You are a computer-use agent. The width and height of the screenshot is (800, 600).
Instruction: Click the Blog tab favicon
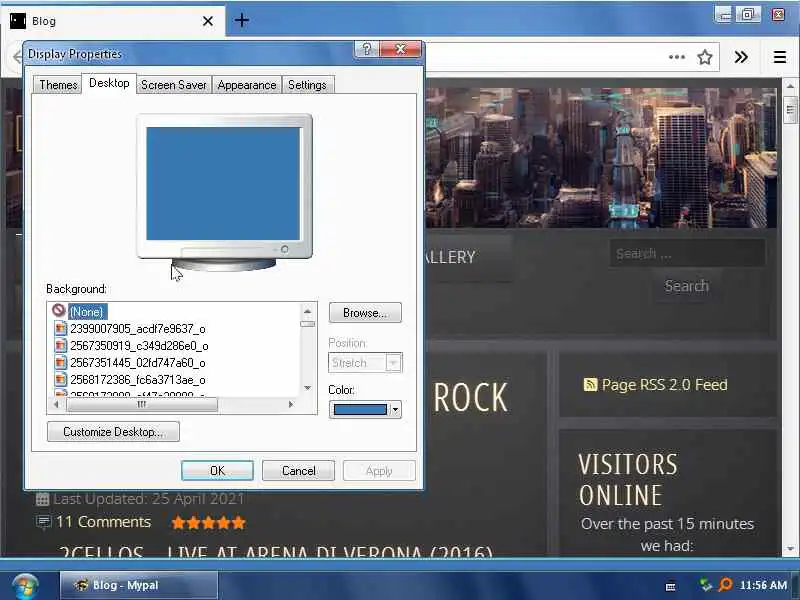click(x=18, y=21)
